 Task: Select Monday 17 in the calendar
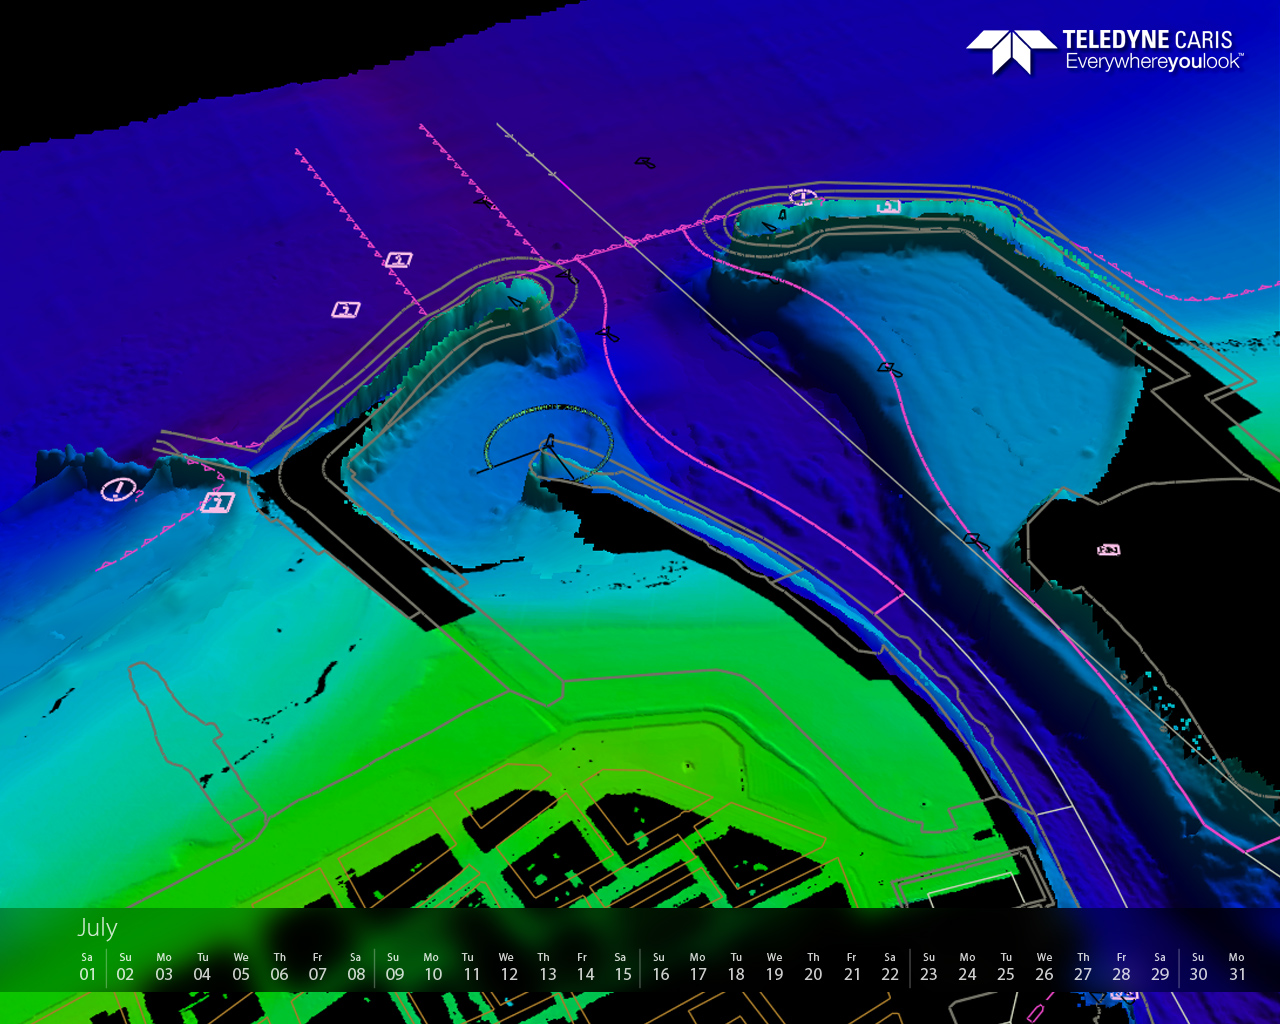698,967
